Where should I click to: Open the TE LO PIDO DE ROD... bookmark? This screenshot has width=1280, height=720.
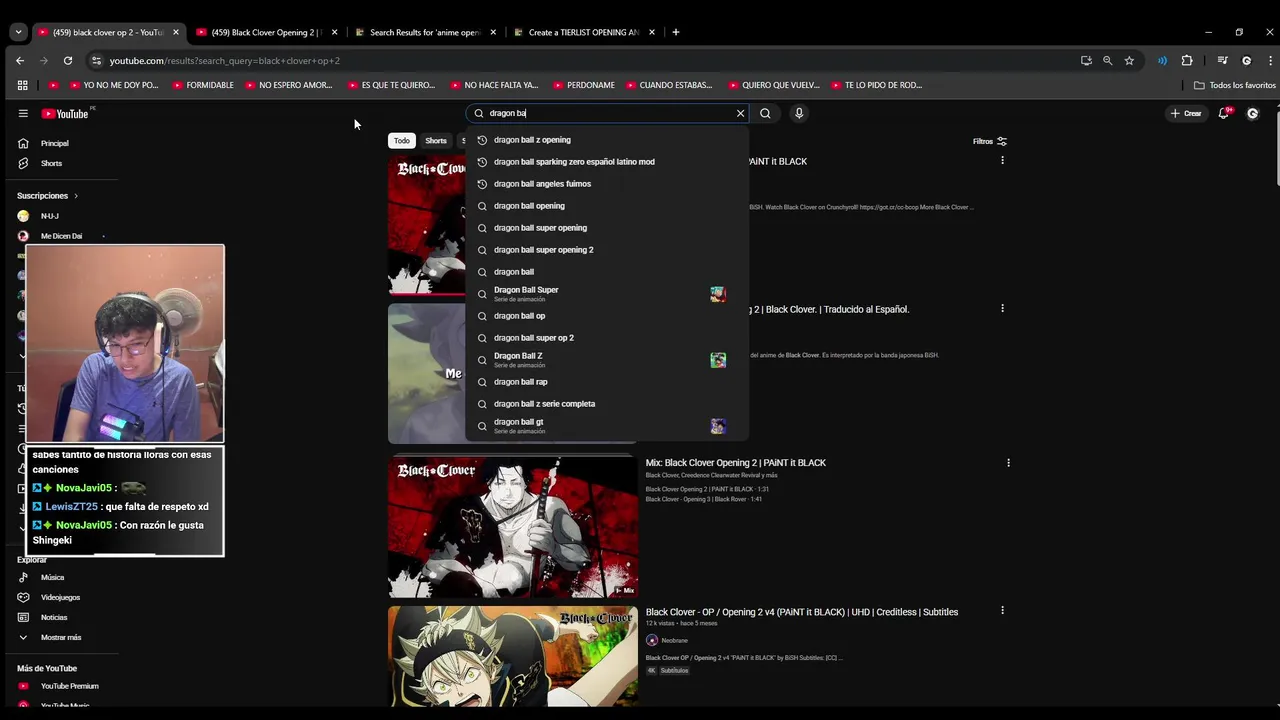point(875,85)
